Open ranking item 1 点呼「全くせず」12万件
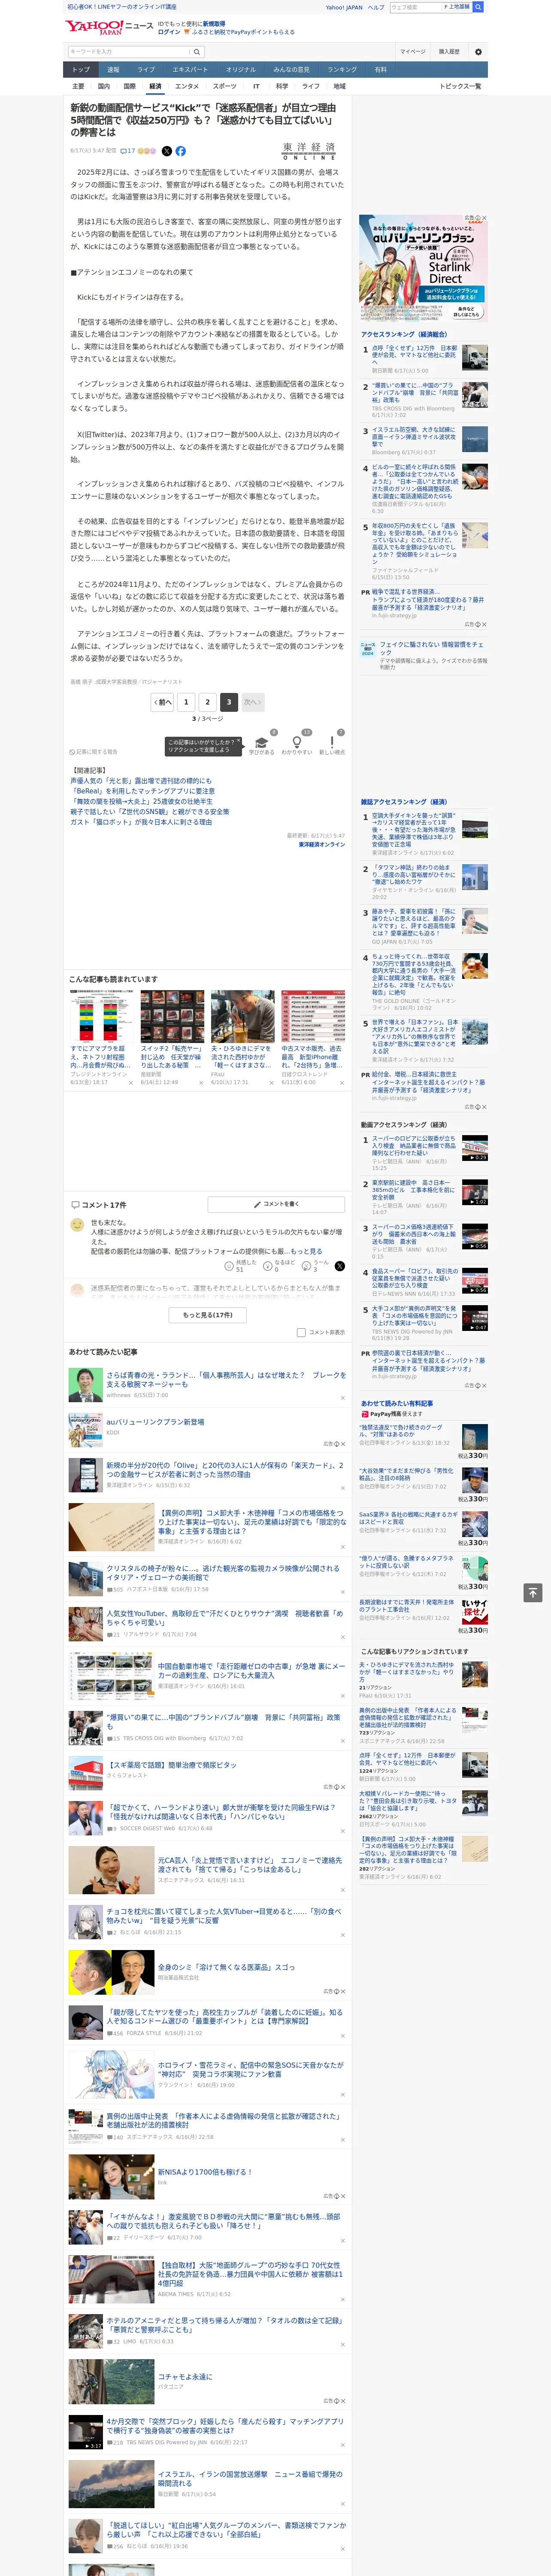 pos(414,356)
